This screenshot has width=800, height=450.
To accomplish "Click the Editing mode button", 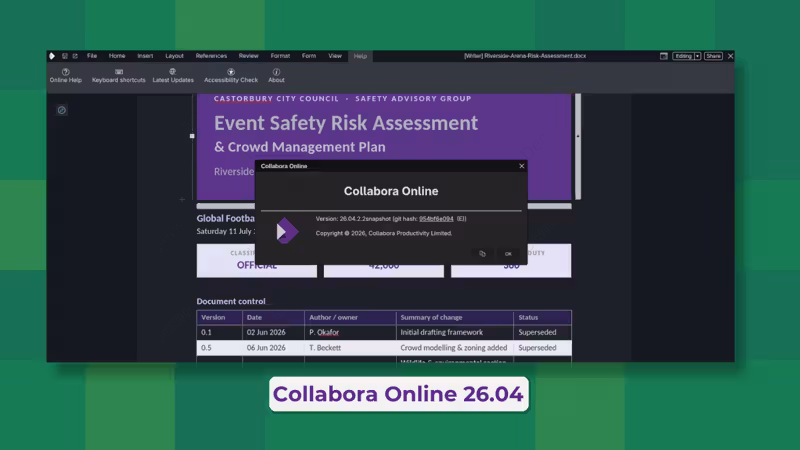I will [x=683, y=56].
